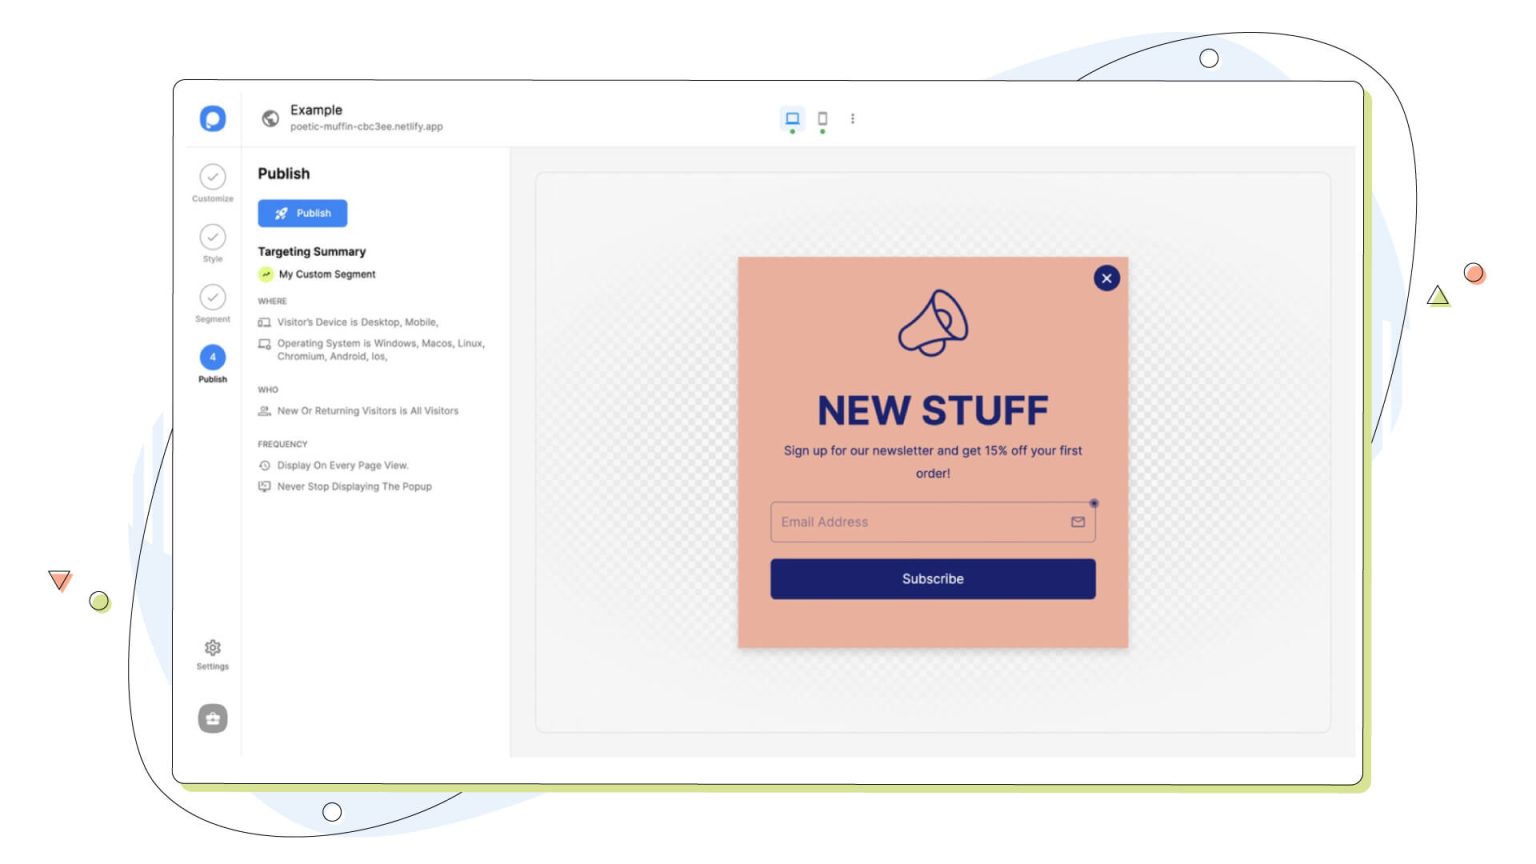Click New Or Returning Visitors rule
Image resolution: width=1536 pixels, height=864 pixels.
point(367,411)
